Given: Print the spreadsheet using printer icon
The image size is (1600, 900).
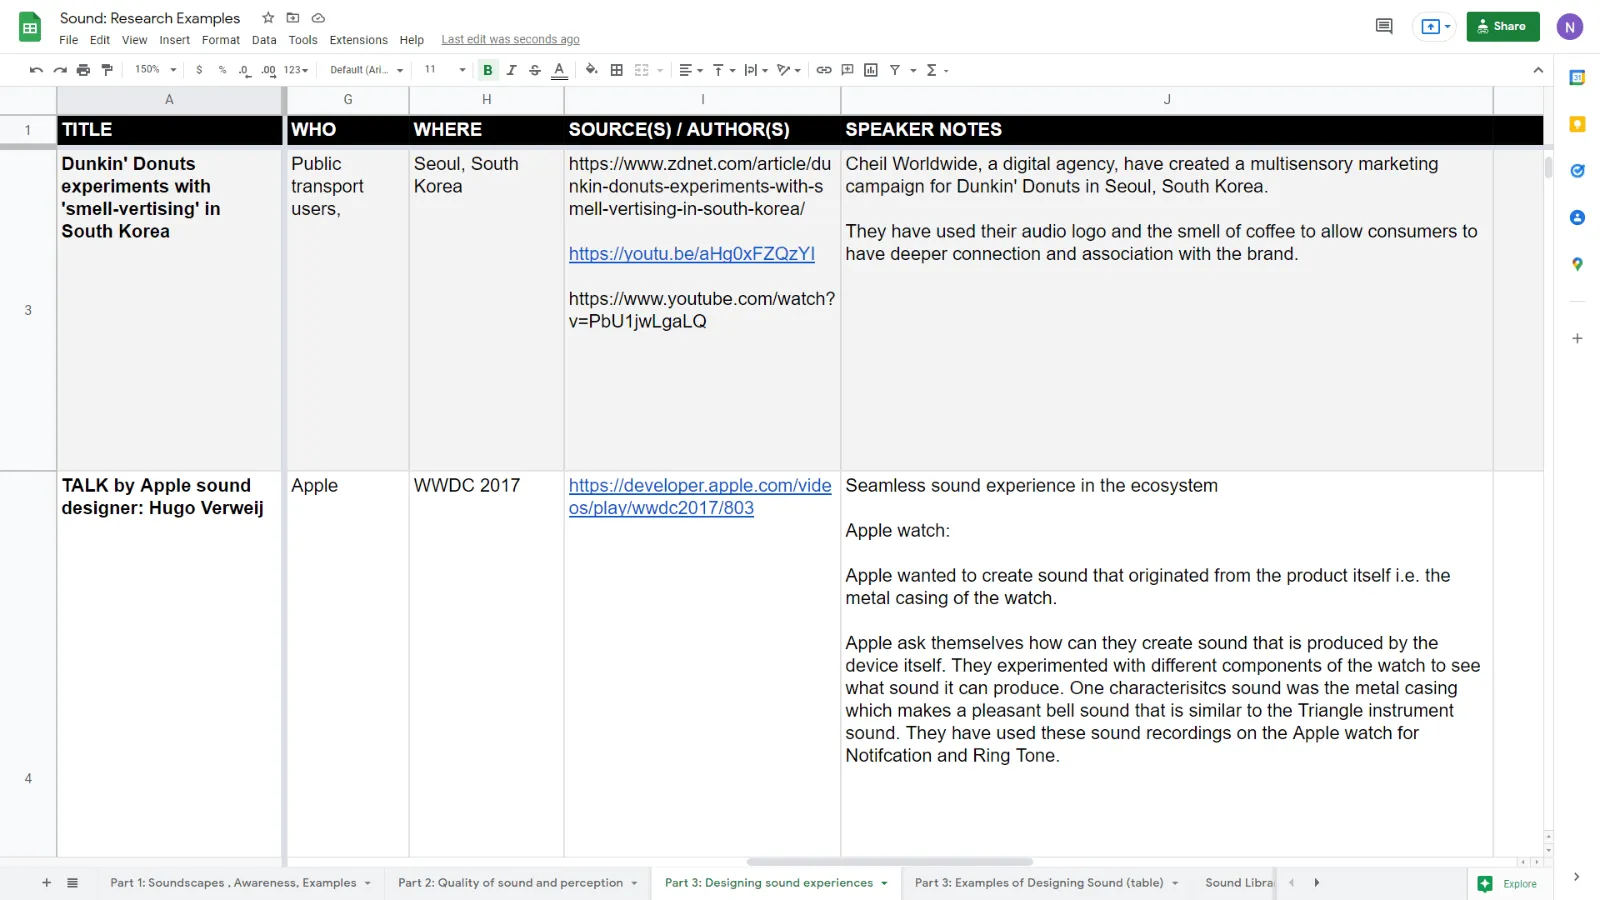Looking at the screenshot, I should (83, 70).
